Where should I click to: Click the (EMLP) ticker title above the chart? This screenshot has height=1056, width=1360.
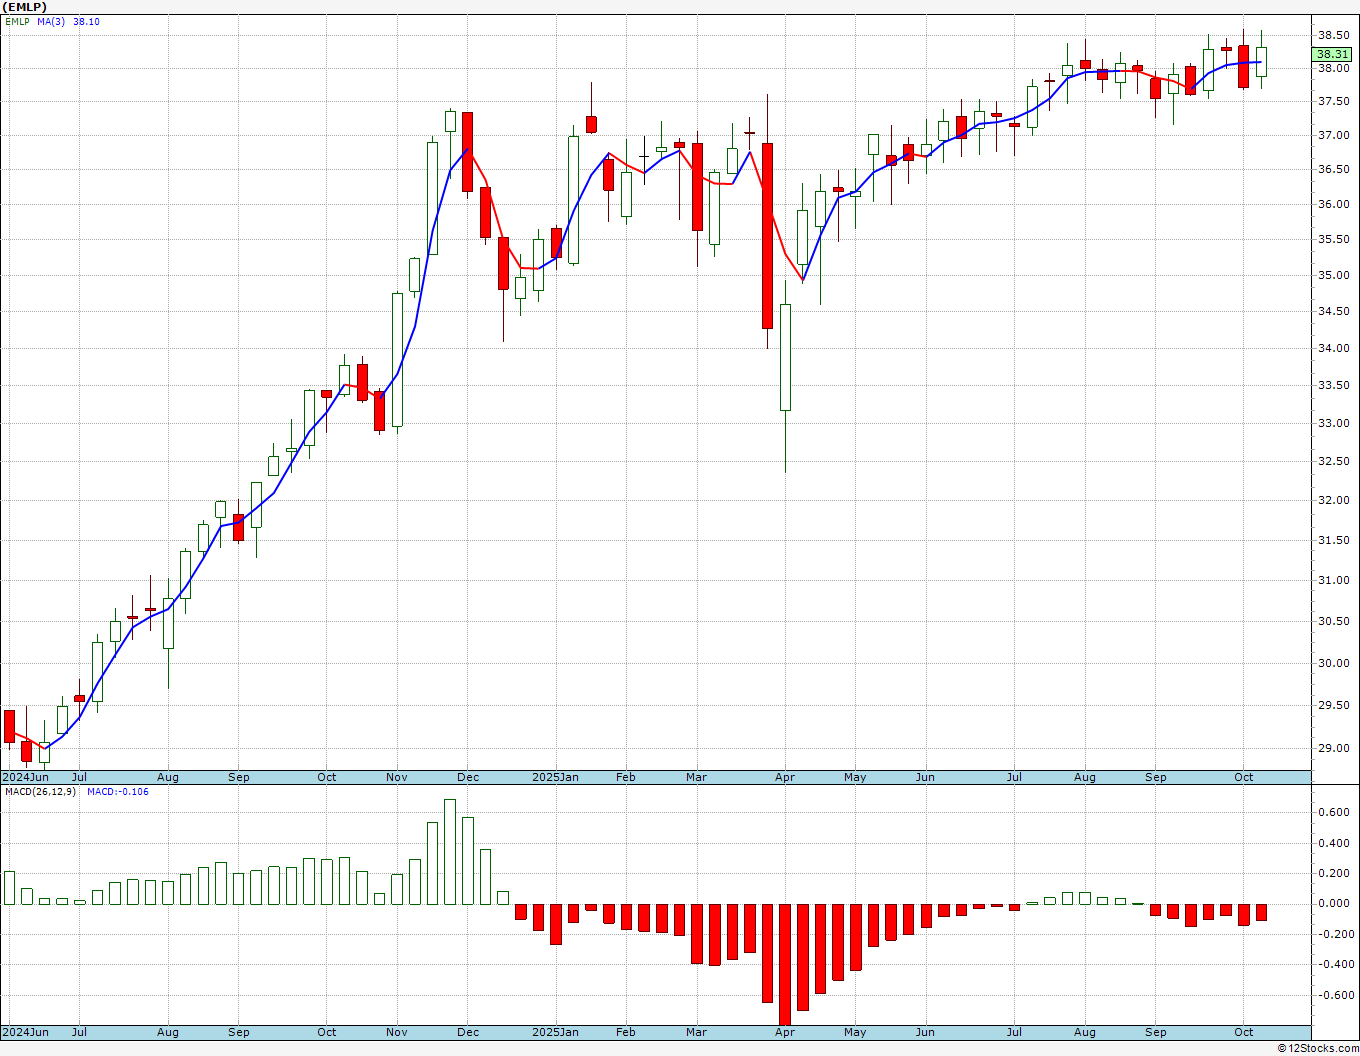[x=26, y=7]
